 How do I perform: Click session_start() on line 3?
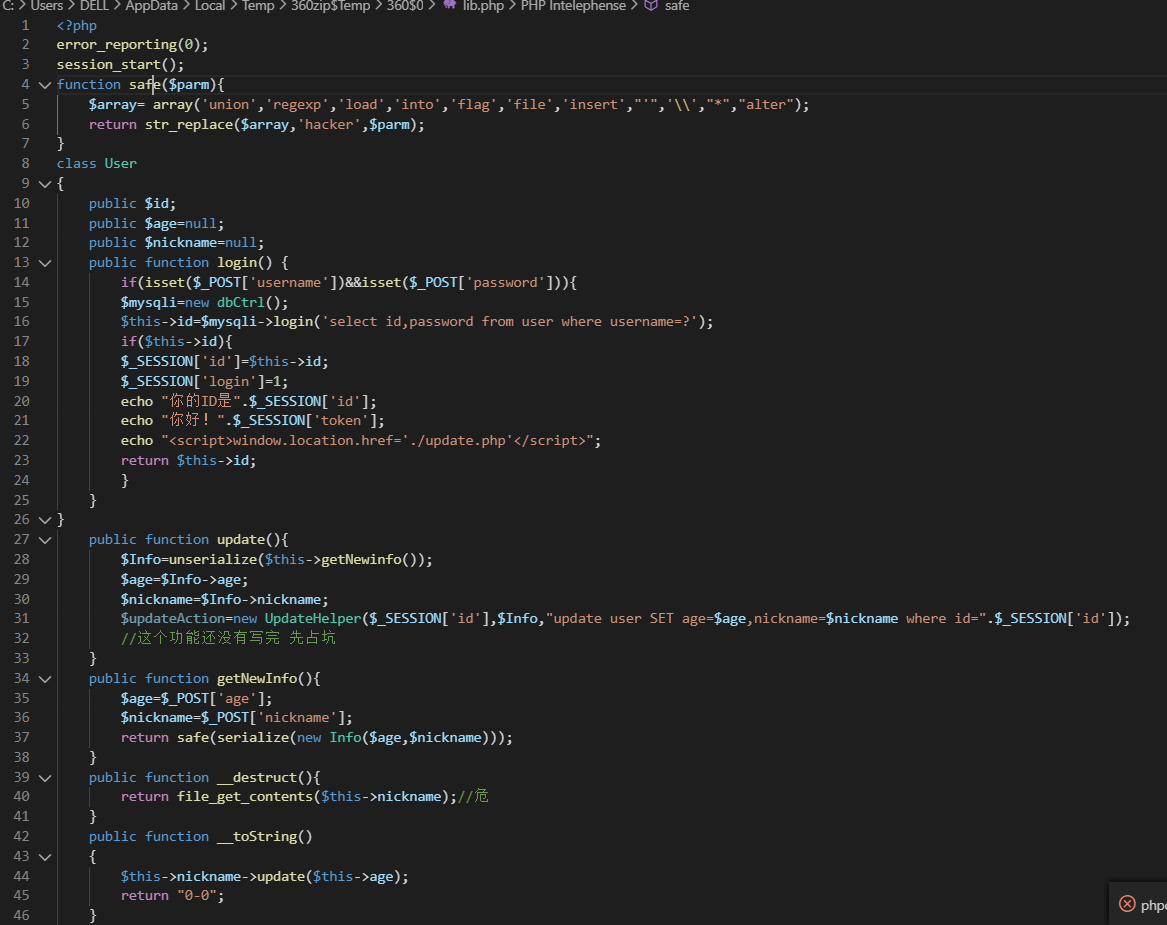pyautogui.click(x=120, y=65)
